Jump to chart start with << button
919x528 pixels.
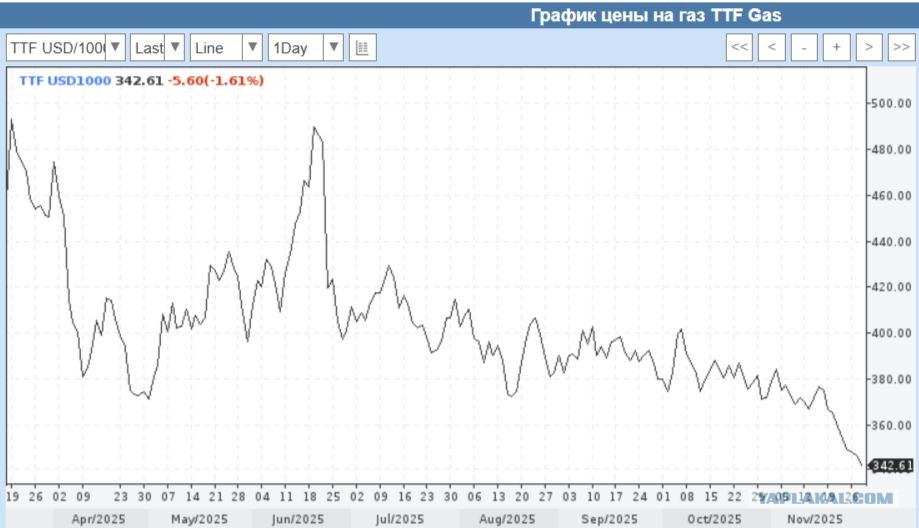pos(739,47)
